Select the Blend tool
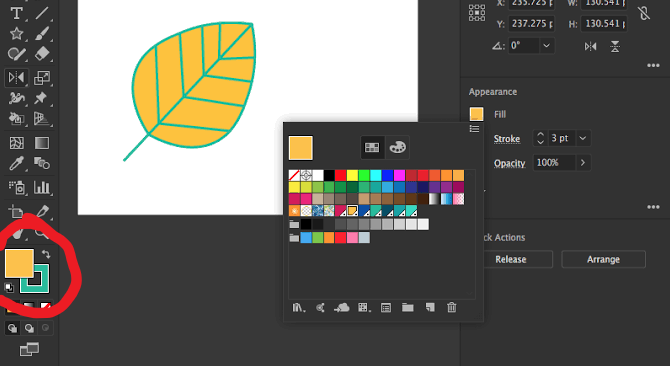 click(41, 163)
